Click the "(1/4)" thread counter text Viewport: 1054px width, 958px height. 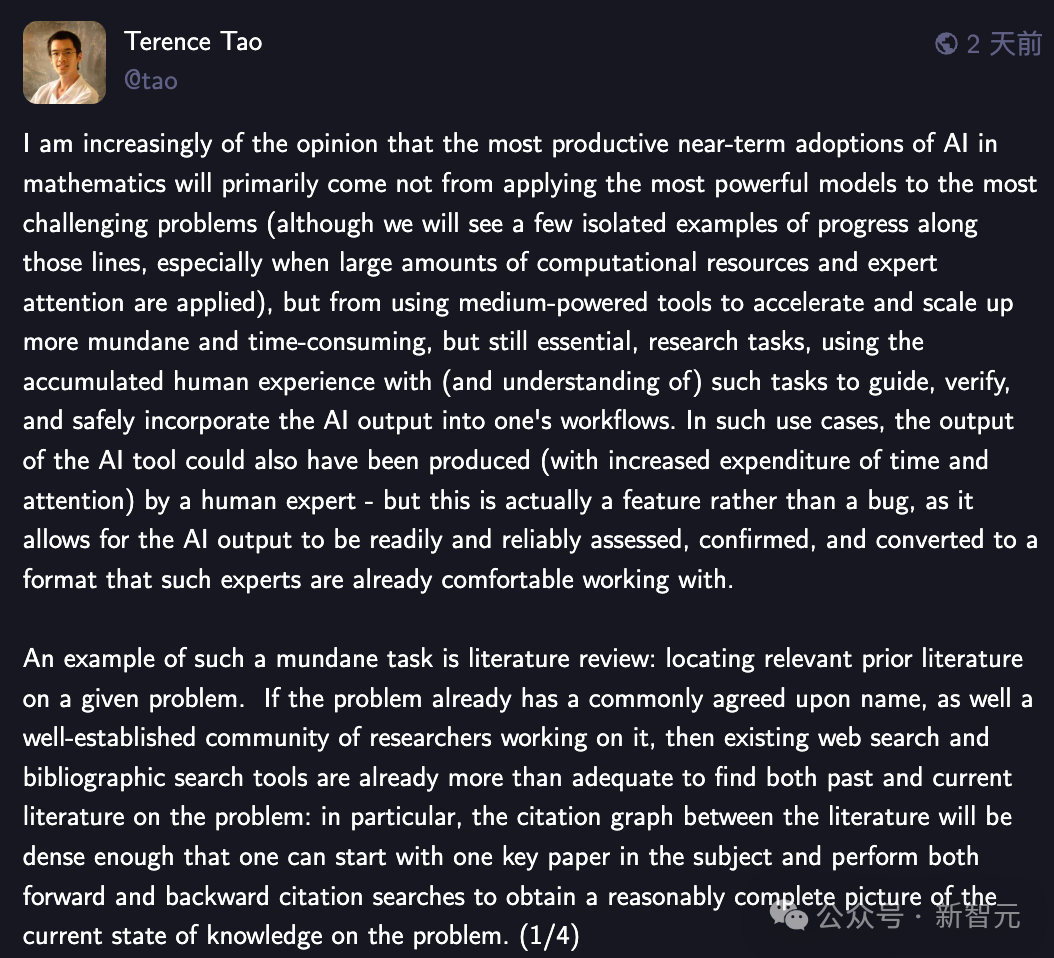point(544,936)
